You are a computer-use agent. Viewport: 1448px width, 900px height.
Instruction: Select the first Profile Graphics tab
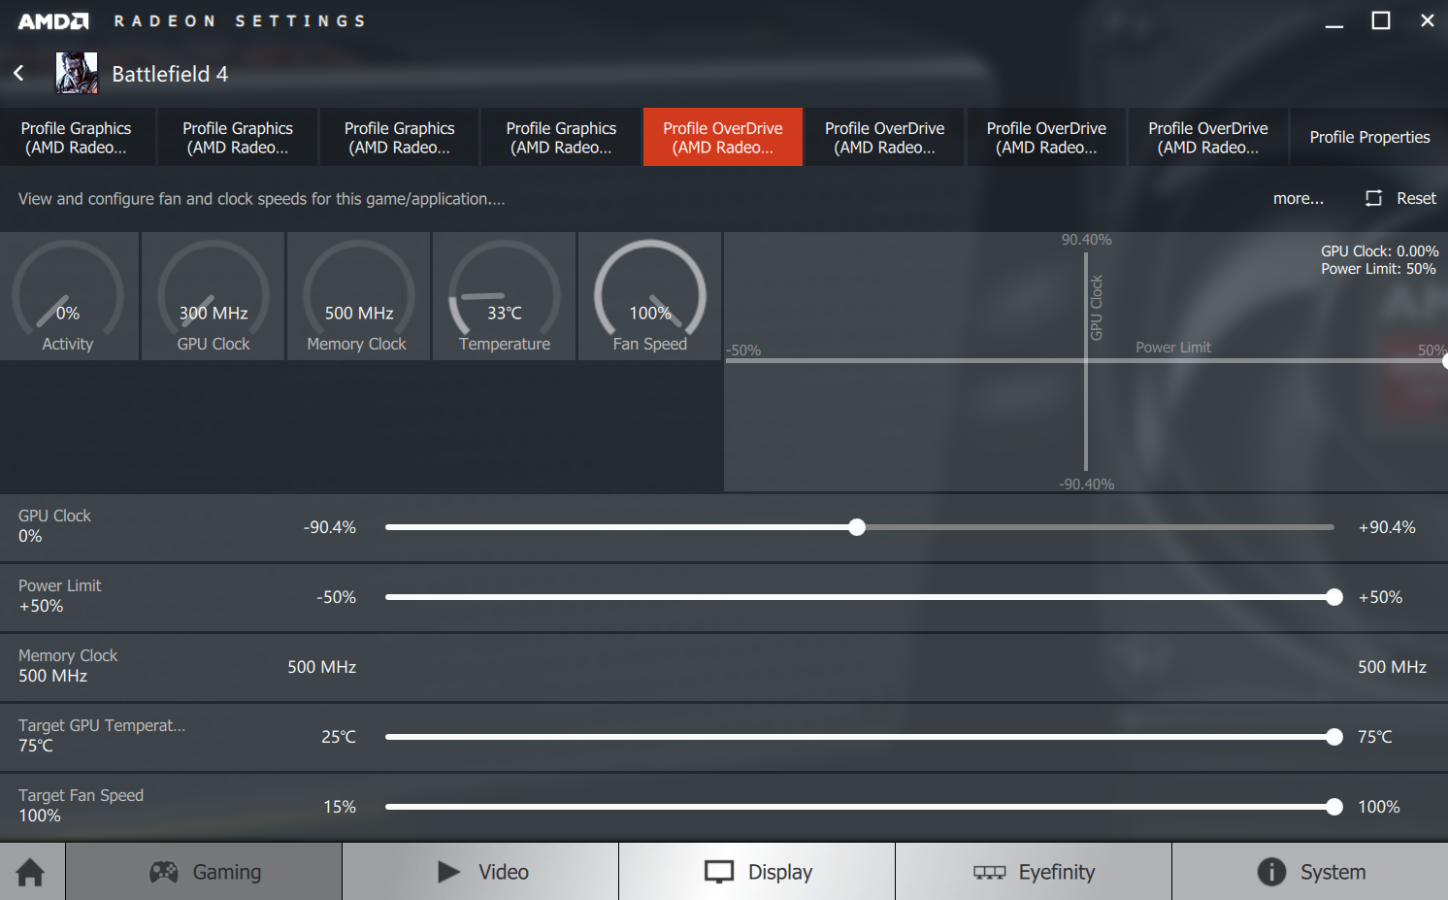[x=76, y=137]
